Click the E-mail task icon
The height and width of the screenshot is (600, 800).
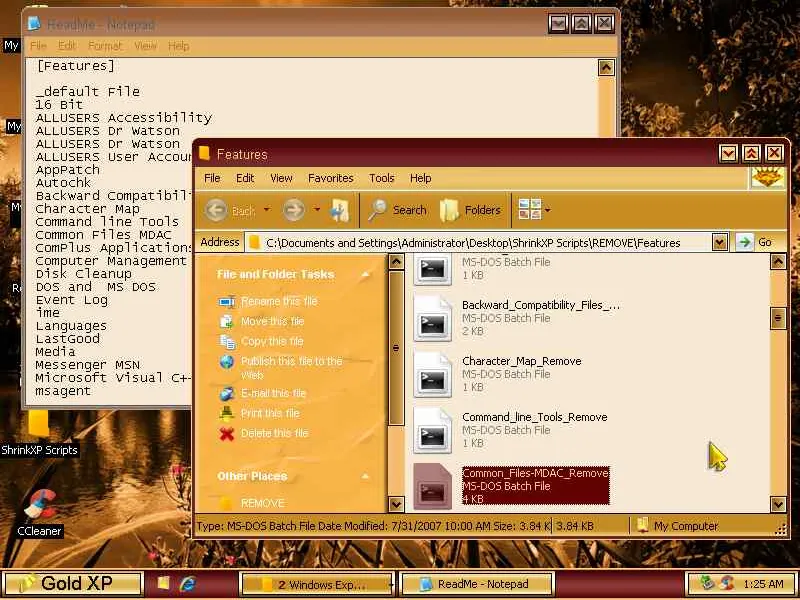pyautogui.click(x=227, y=393)
